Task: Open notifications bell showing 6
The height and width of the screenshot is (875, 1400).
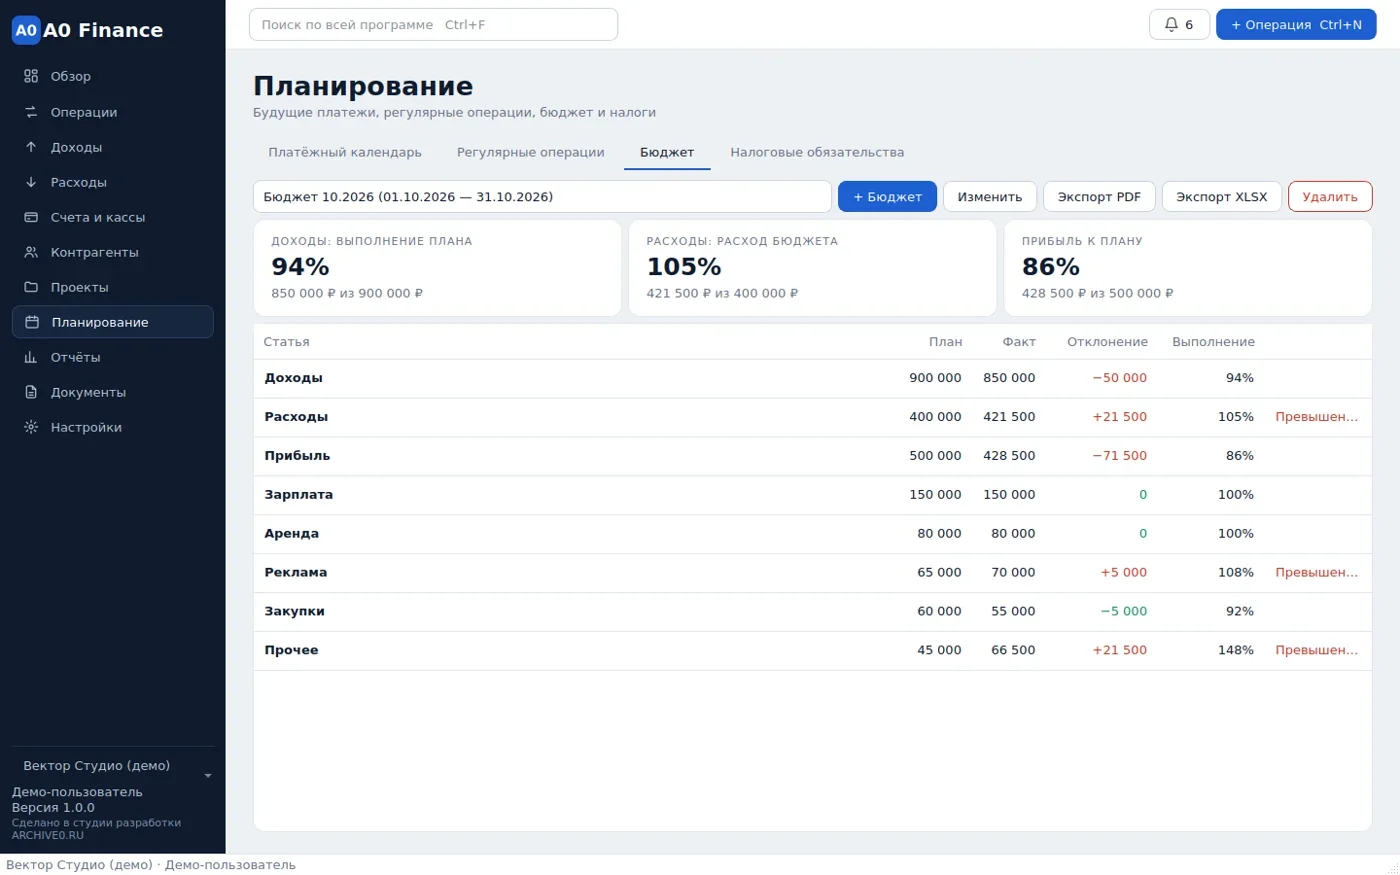Action: click(1180, 25)
